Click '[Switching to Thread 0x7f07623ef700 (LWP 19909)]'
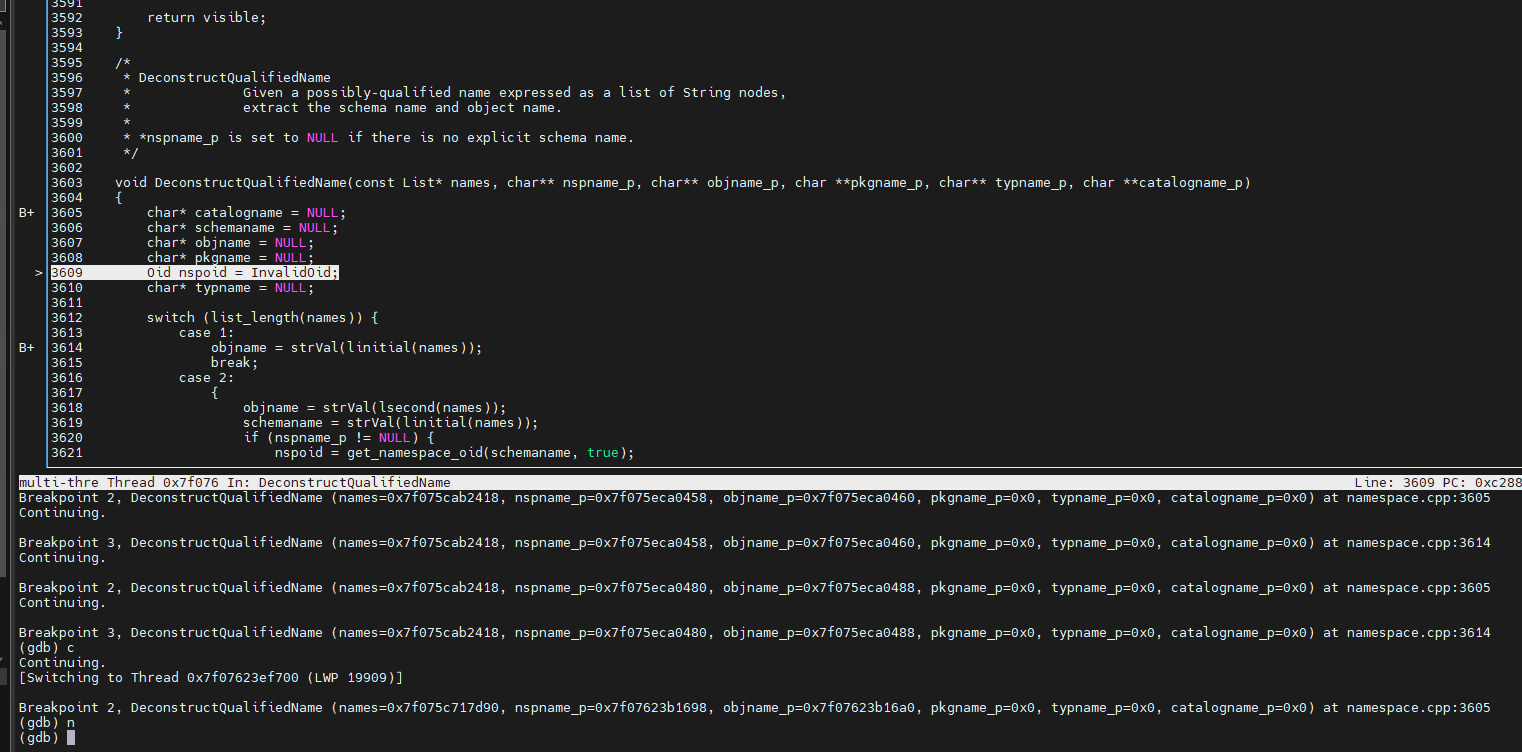Viewport: 1522px width, 752px height. click(211, 678)
